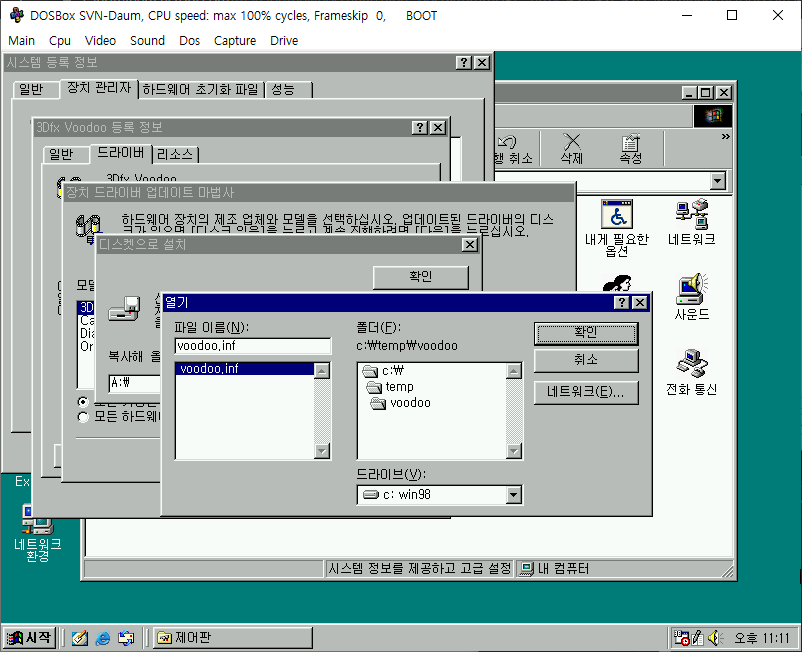This screenshot has height=652, width=802.
Task: Open the 드라이브 drive dropdown
Action: 514,494
